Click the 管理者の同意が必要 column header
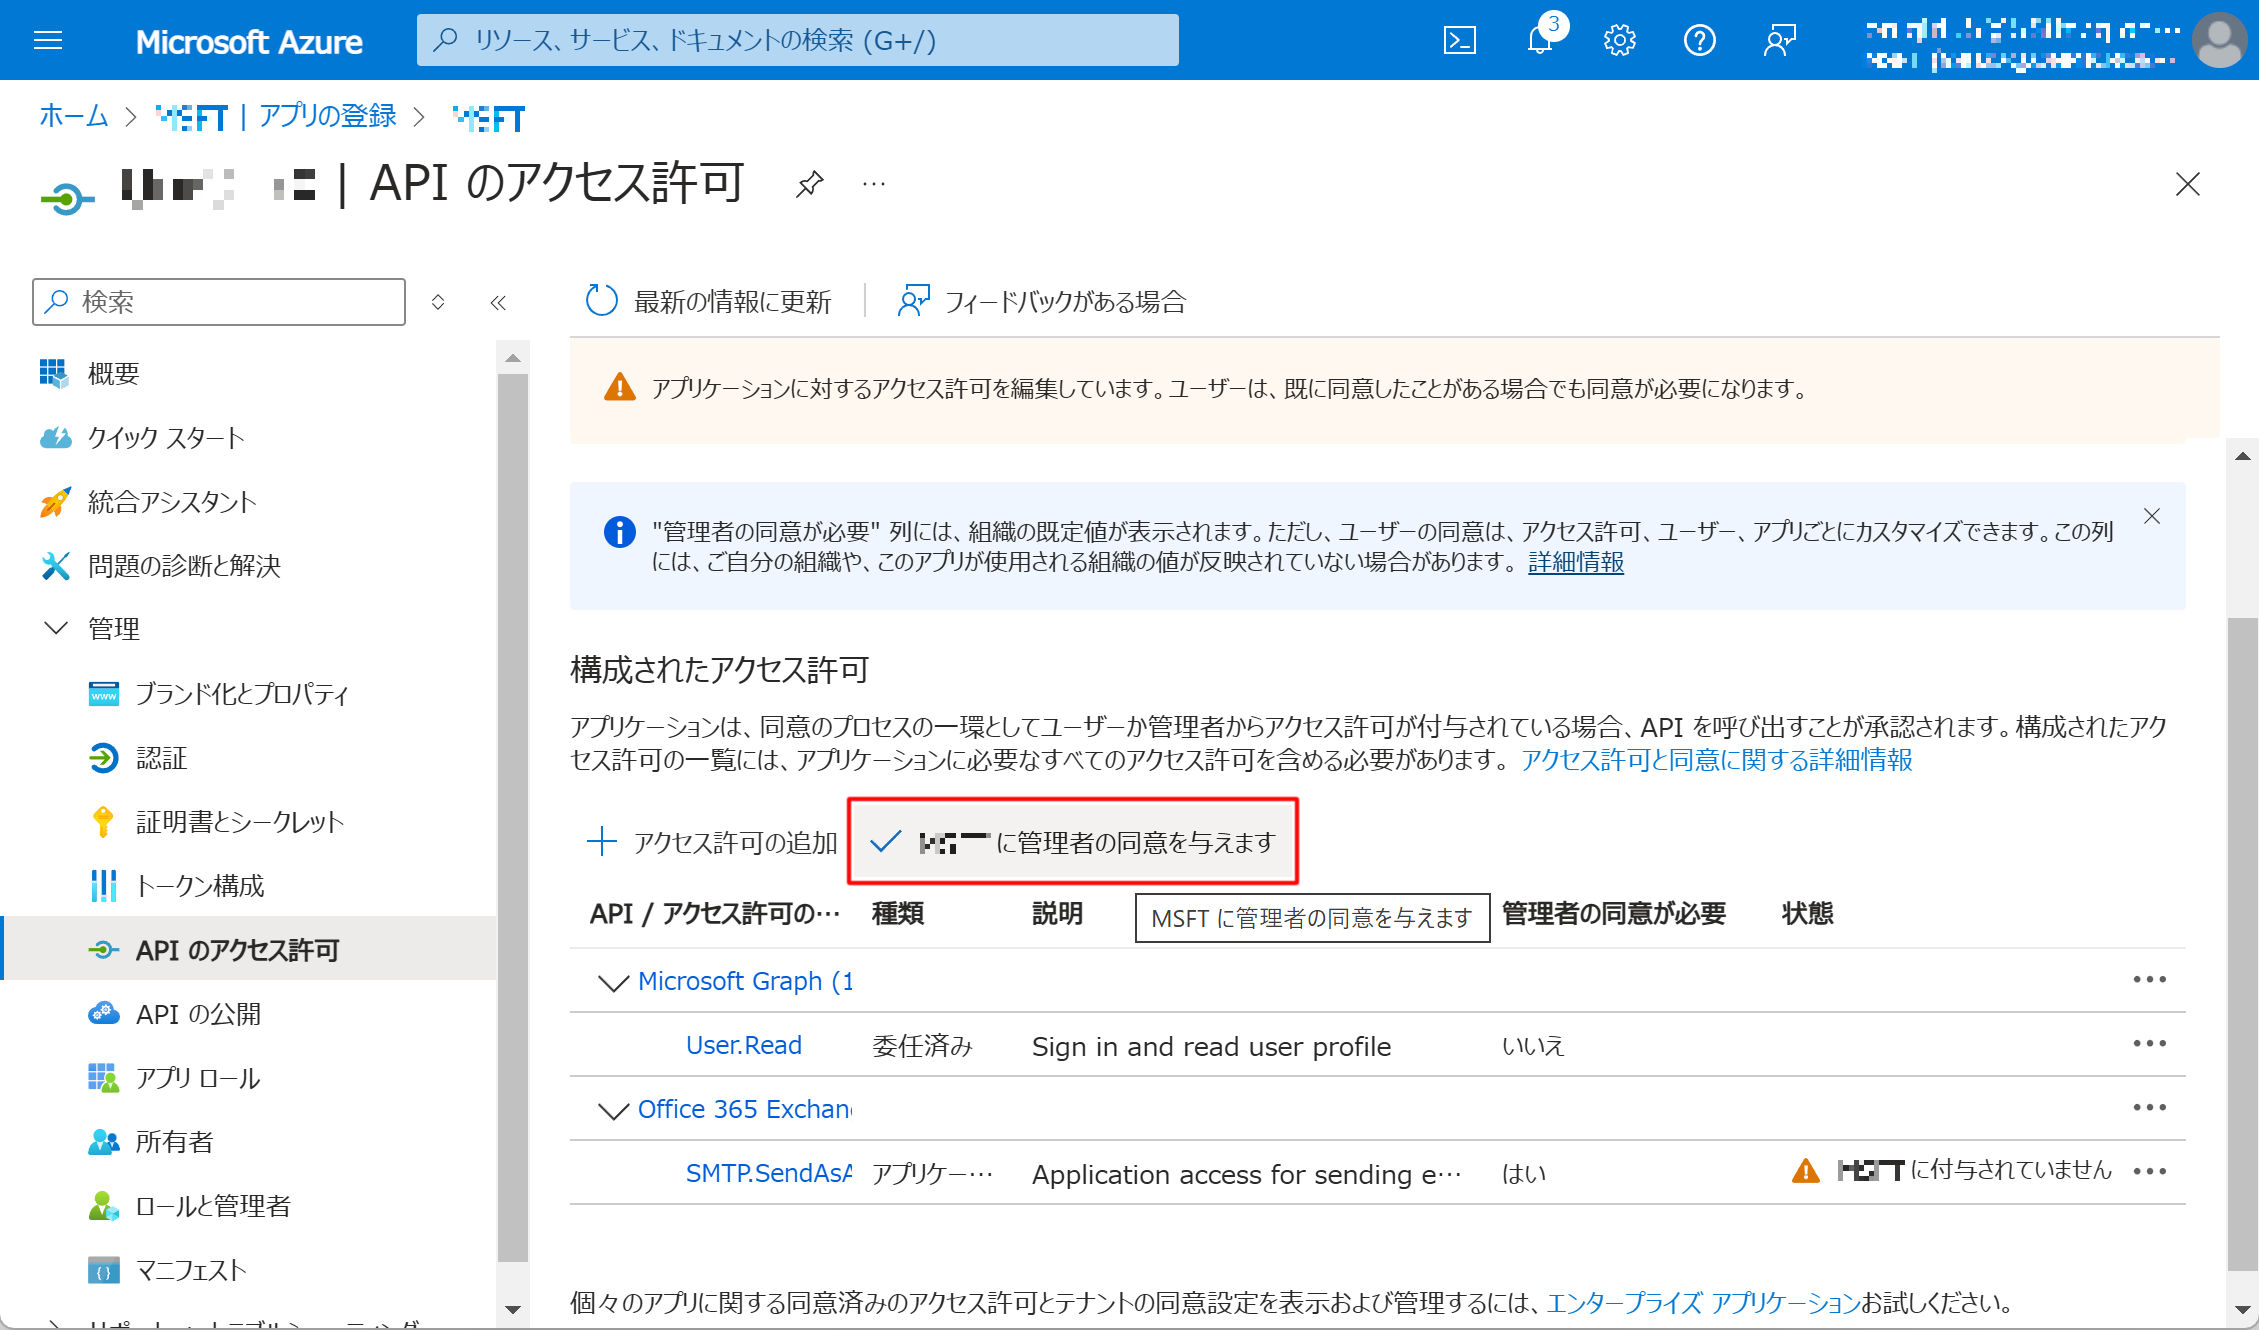 pos(1613,913)
